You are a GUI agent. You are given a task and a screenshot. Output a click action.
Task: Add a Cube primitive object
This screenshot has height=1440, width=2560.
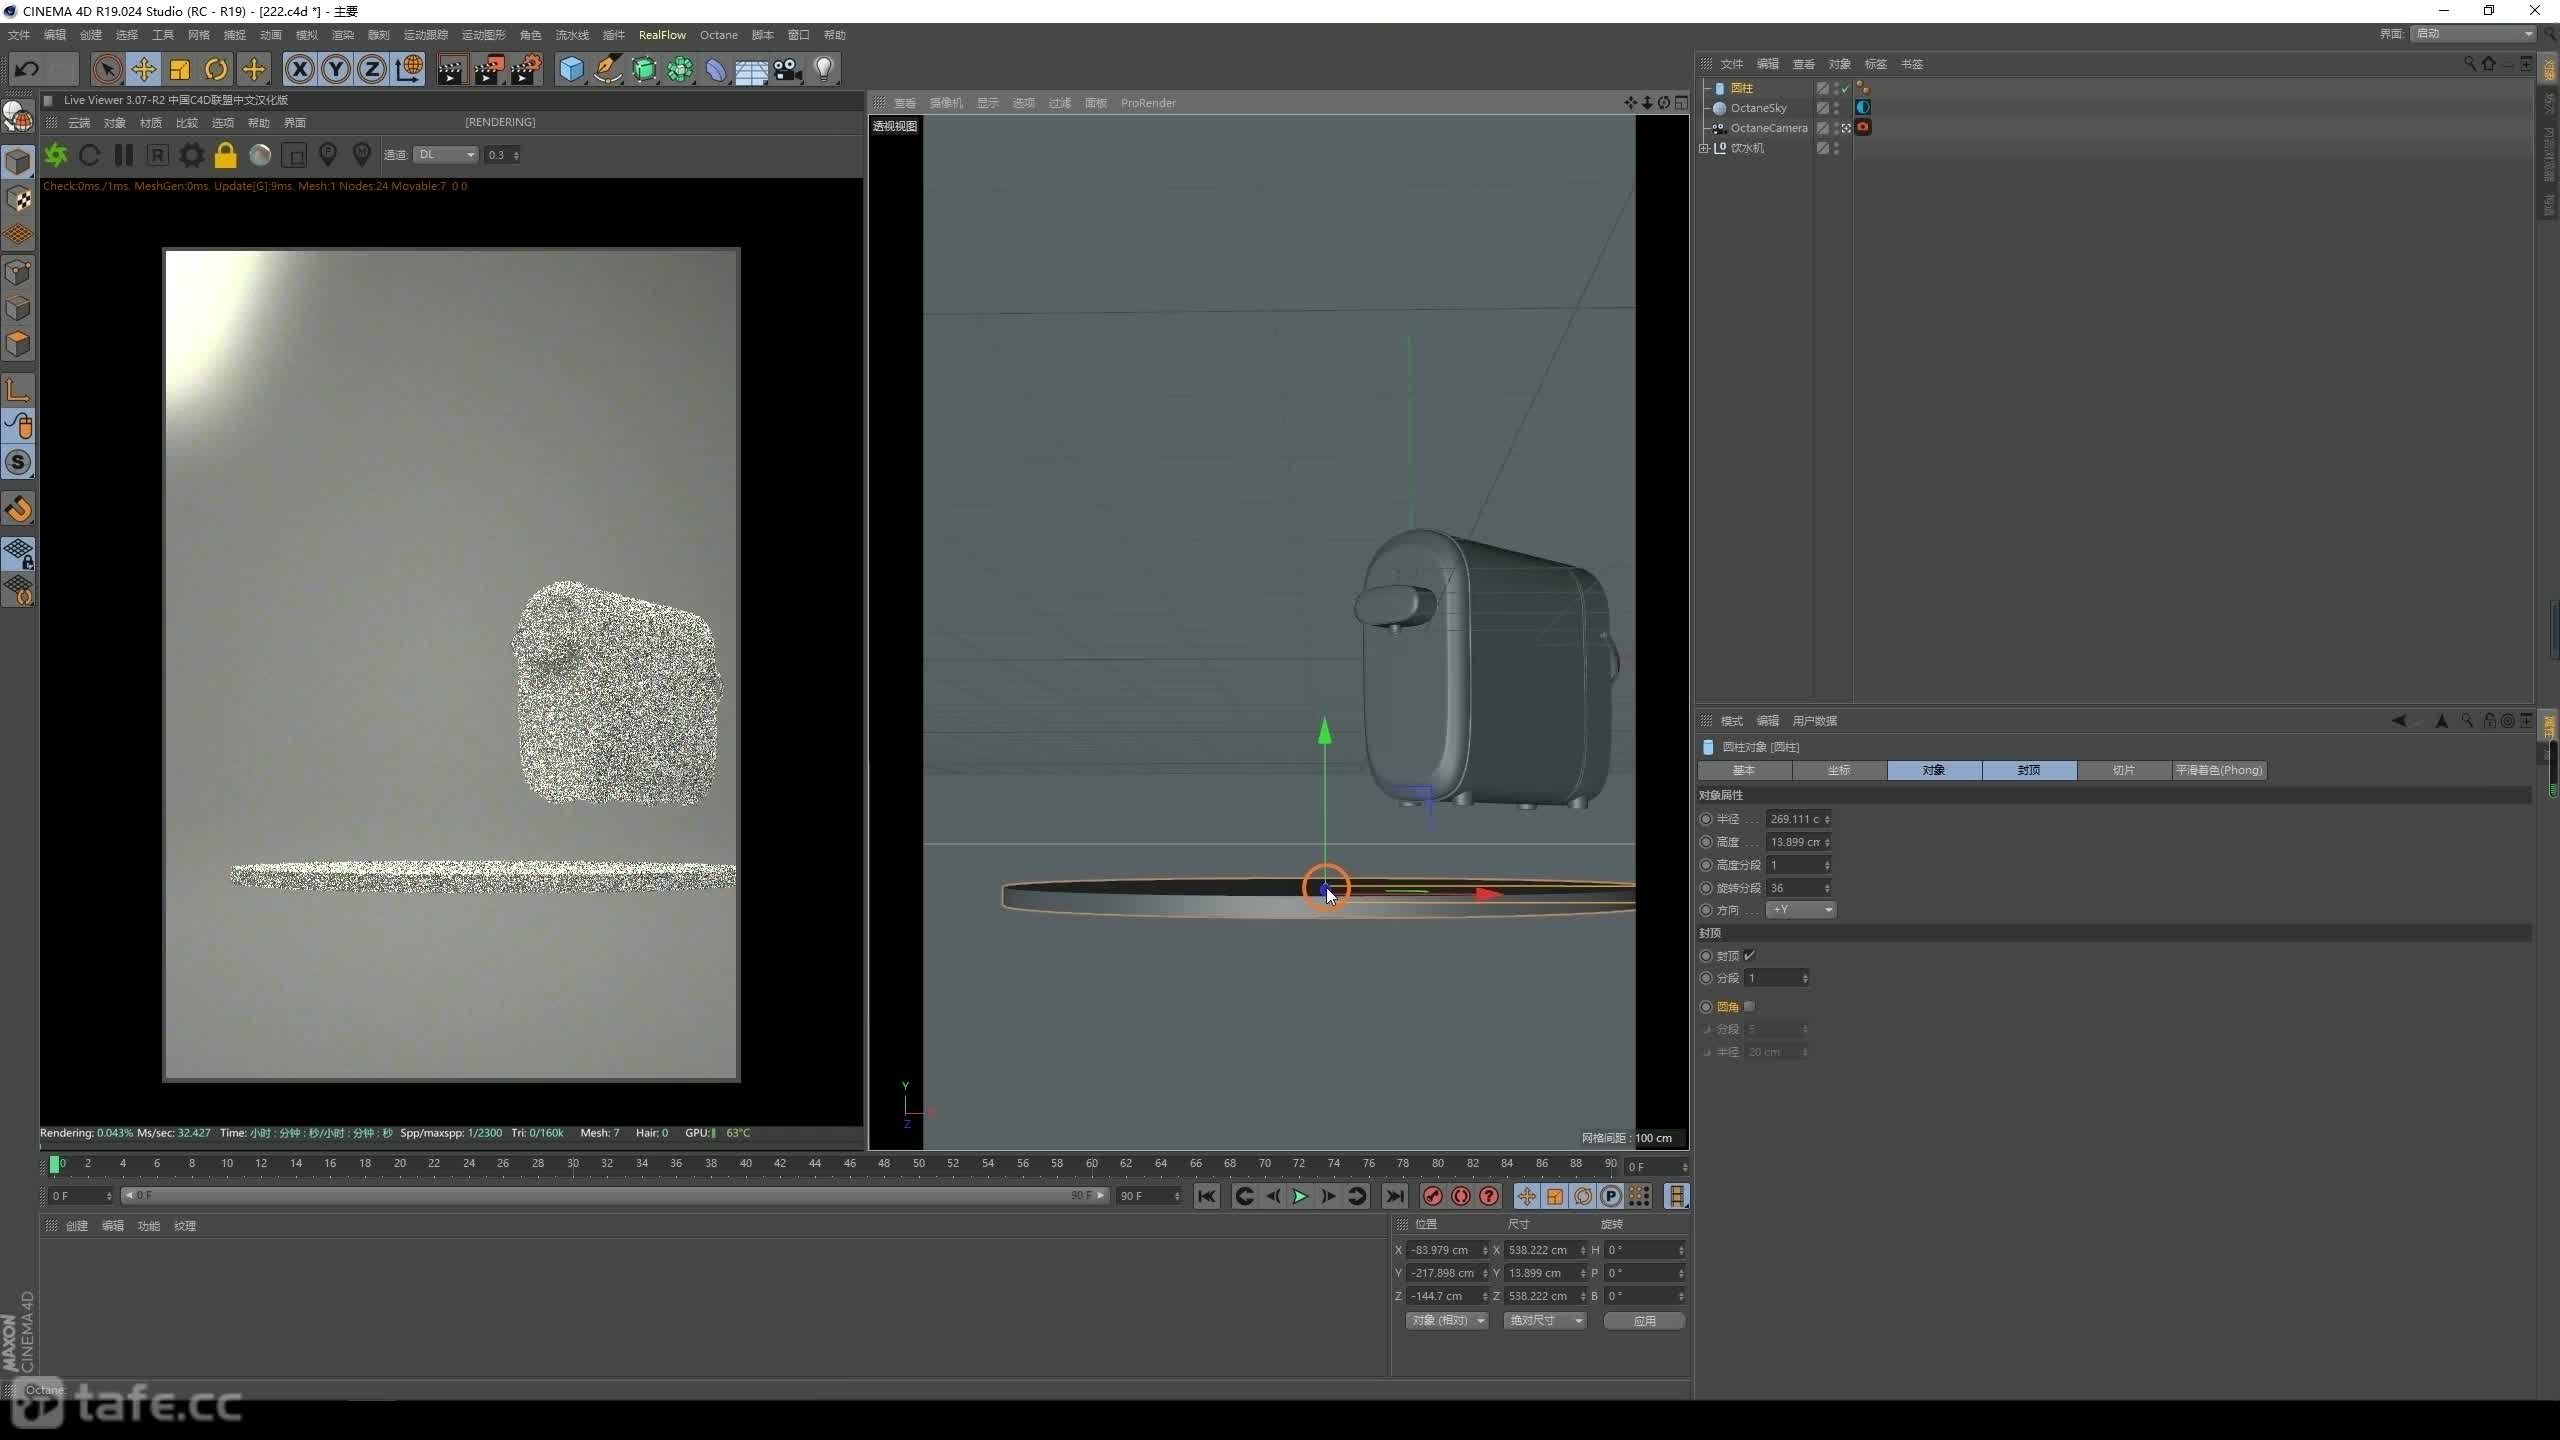[x=571, y=69]
